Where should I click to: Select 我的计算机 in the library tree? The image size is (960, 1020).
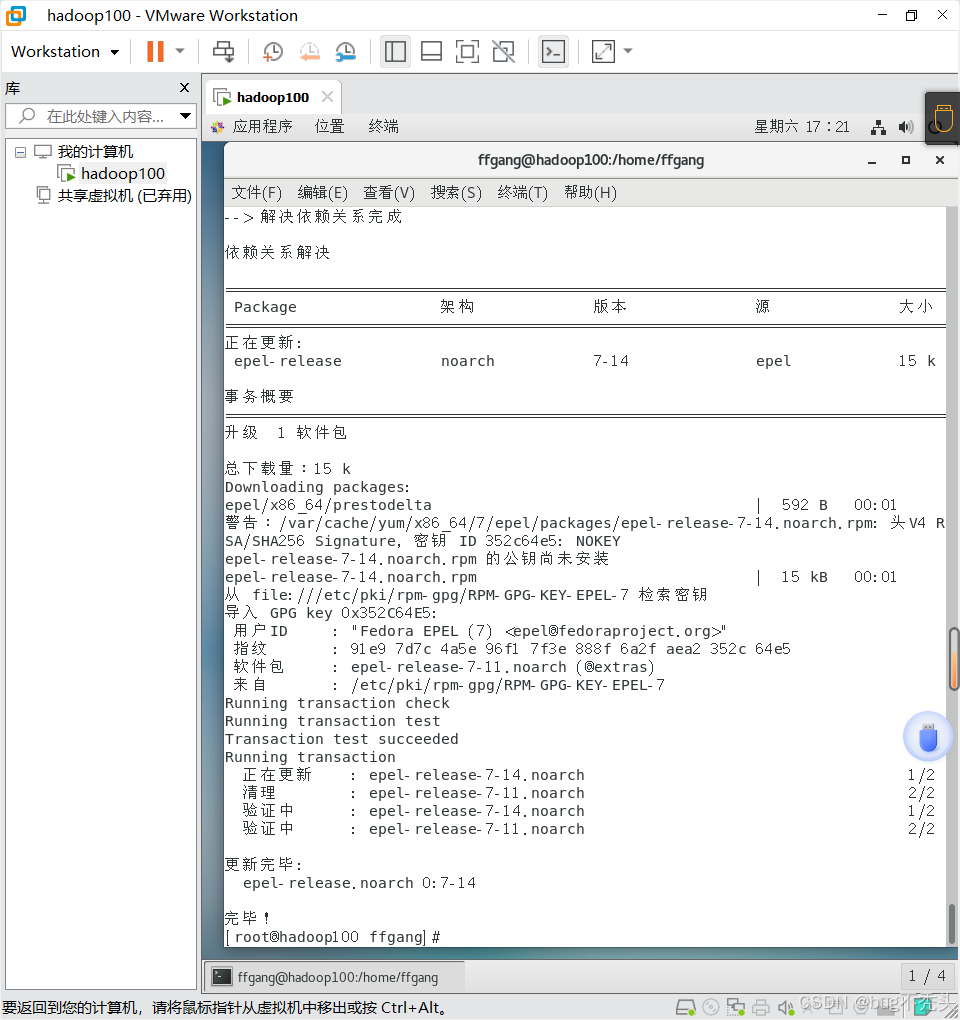(x=95, y=152)
